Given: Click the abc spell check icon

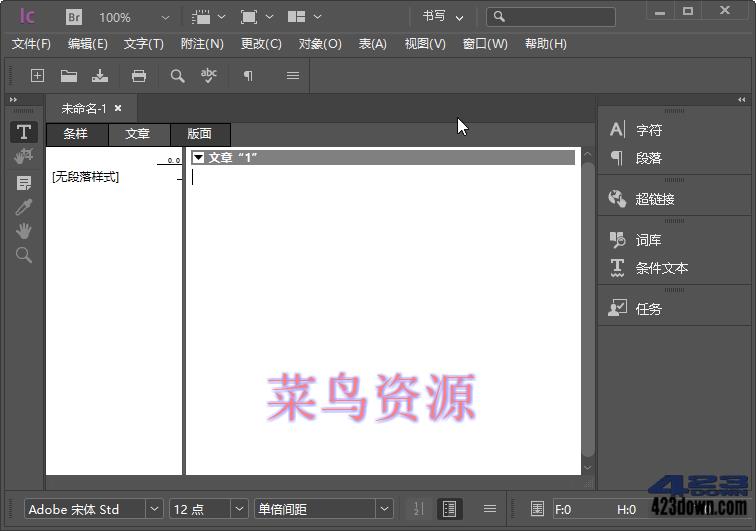Looking at the screenshot, I should (x=208, y=76).
